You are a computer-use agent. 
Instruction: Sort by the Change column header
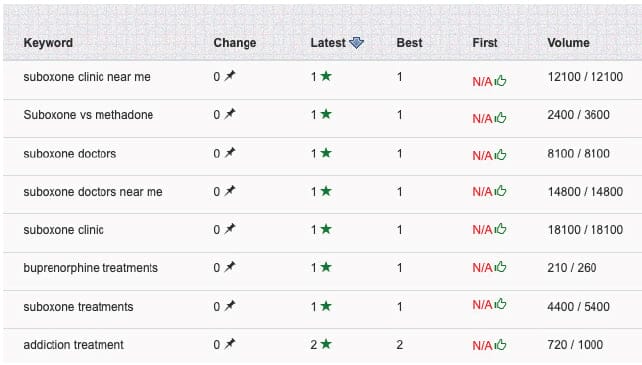point(235,43)
